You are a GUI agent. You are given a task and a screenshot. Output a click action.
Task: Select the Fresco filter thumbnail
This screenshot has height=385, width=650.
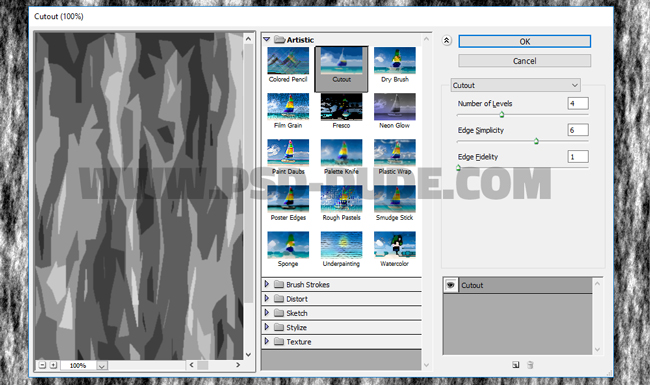coord(341,107)
